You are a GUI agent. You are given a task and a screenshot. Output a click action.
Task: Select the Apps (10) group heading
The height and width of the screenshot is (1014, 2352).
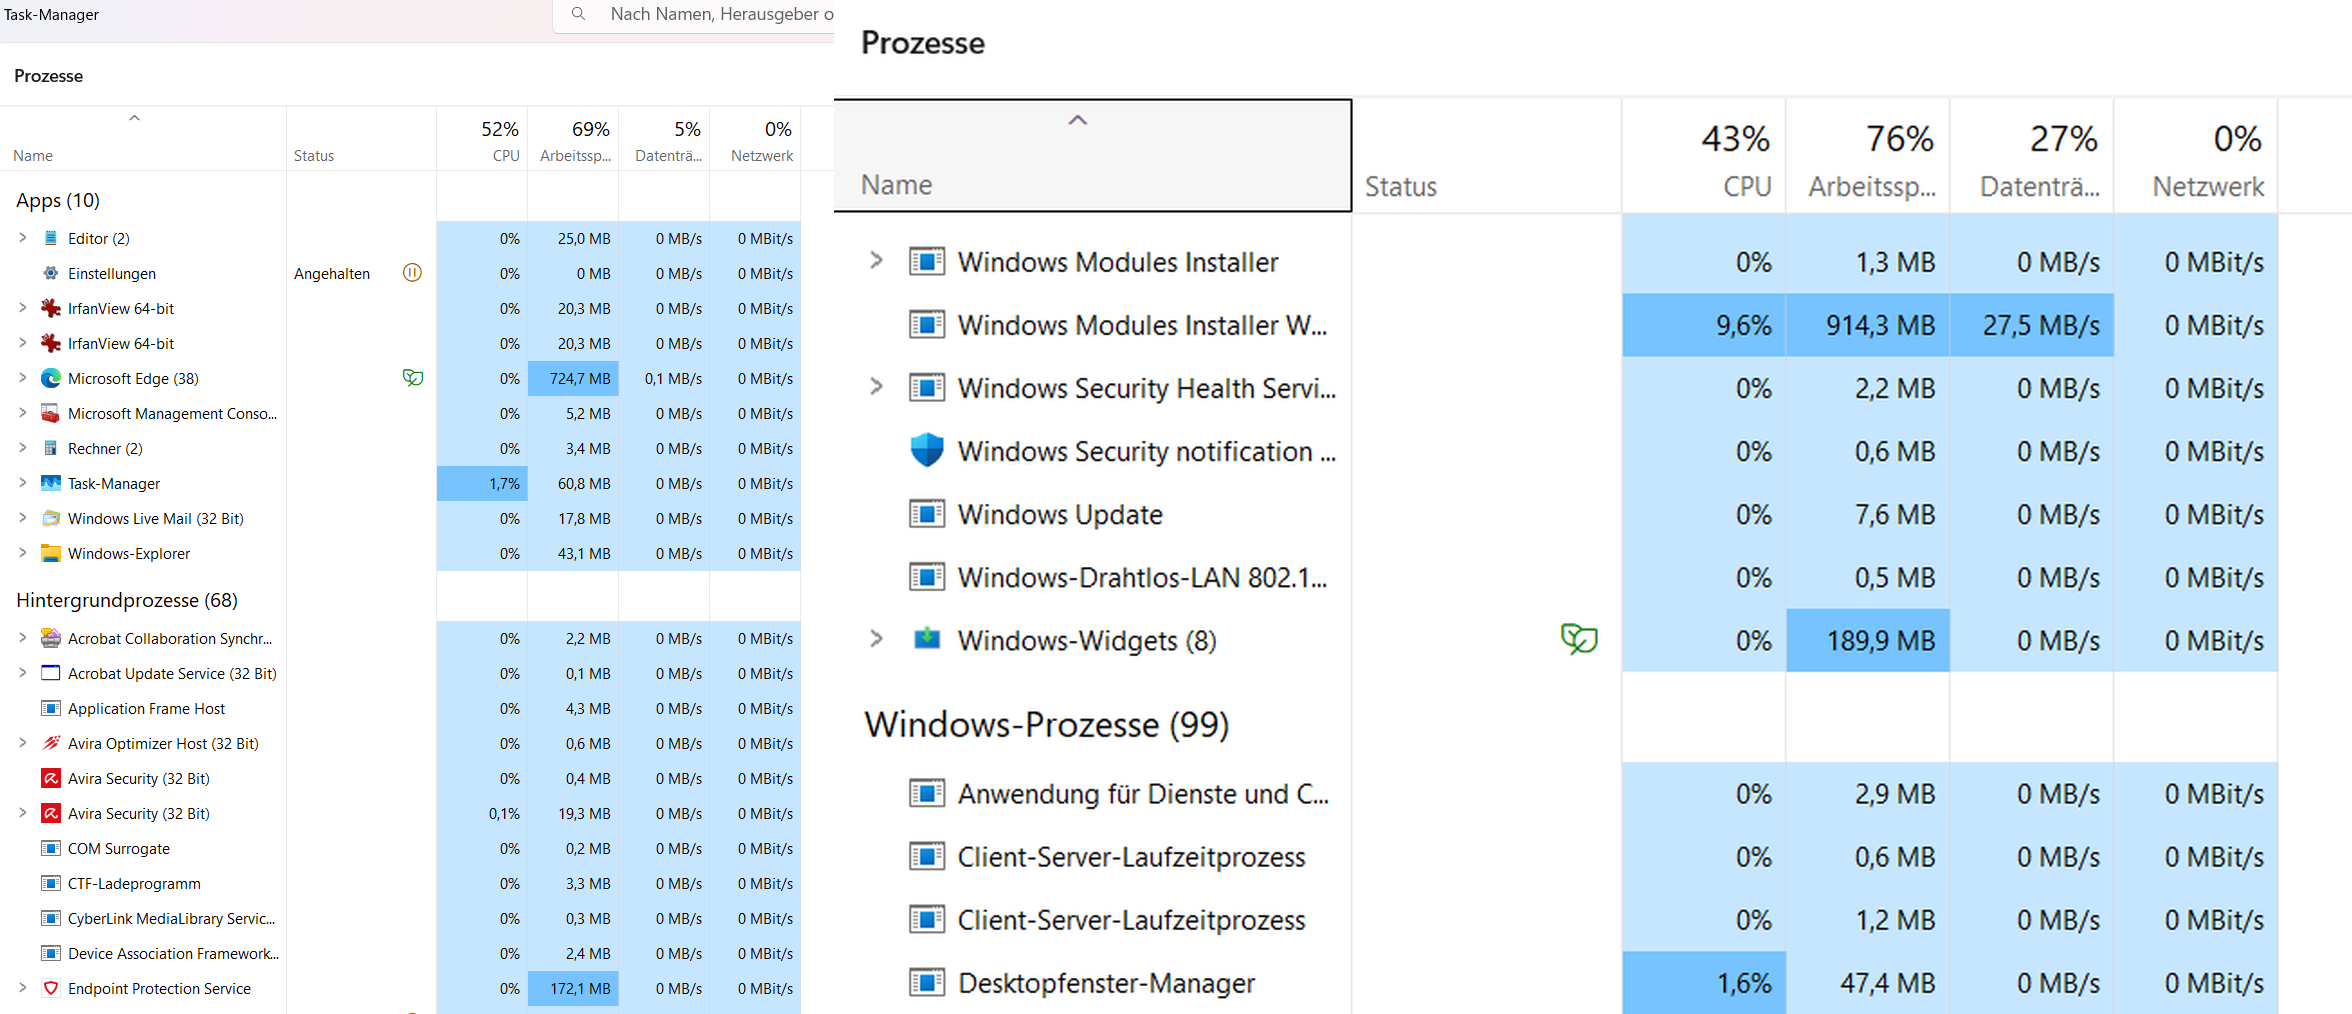[x=58, y=200]
